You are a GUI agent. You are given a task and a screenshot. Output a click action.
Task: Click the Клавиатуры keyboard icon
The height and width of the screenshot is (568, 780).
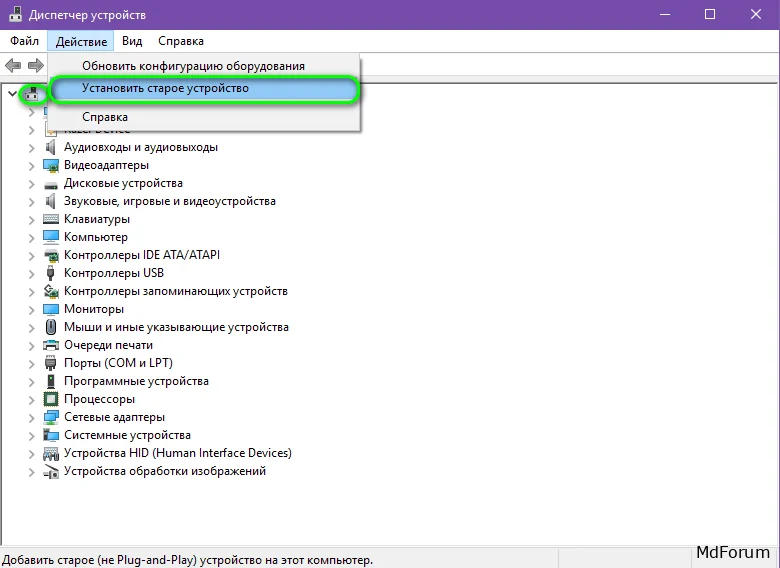[51, 219]
